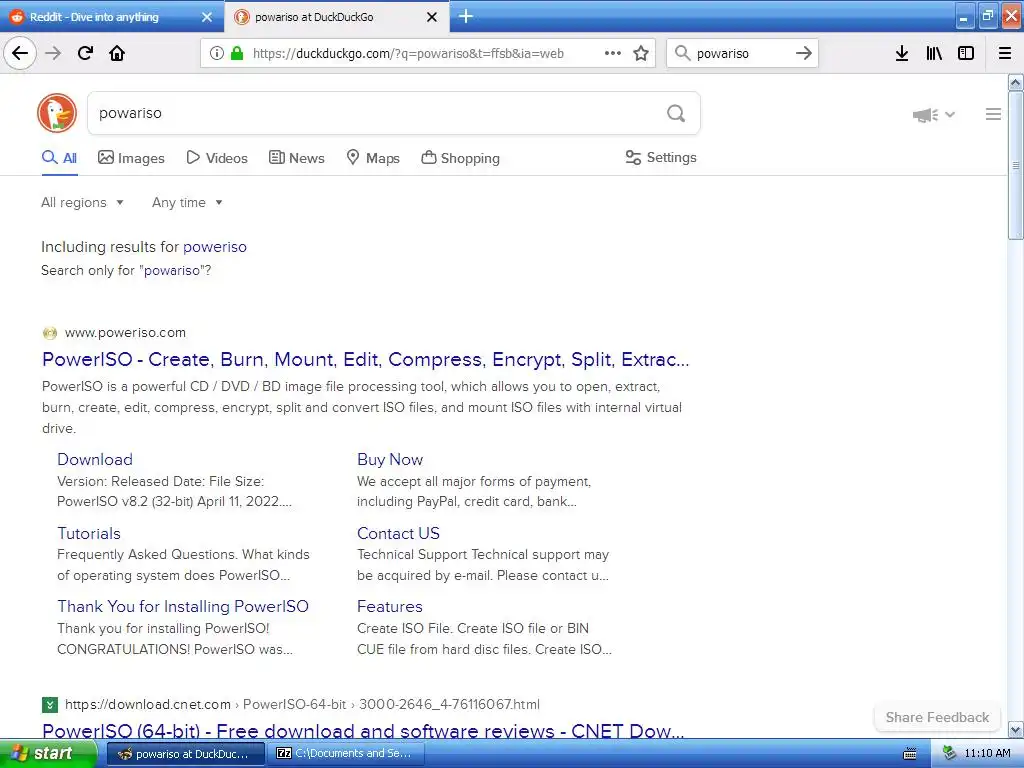Click the system tray network icon
Image resolution: width=1024 pixels, height=768 pixels.
tap(949, 754)
